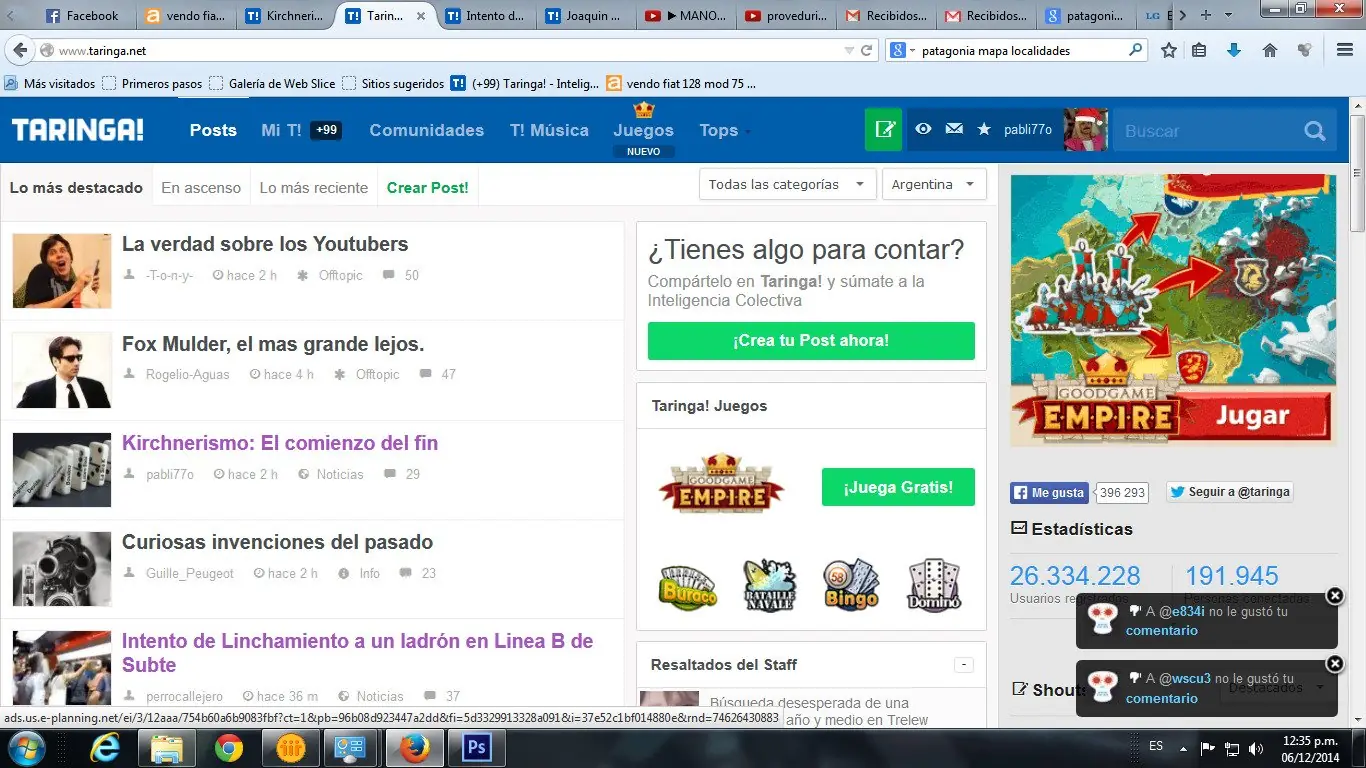Open T! Música in the navigation bar
This screenshot has height=768, width=1366.
click(x=549, y=130)
